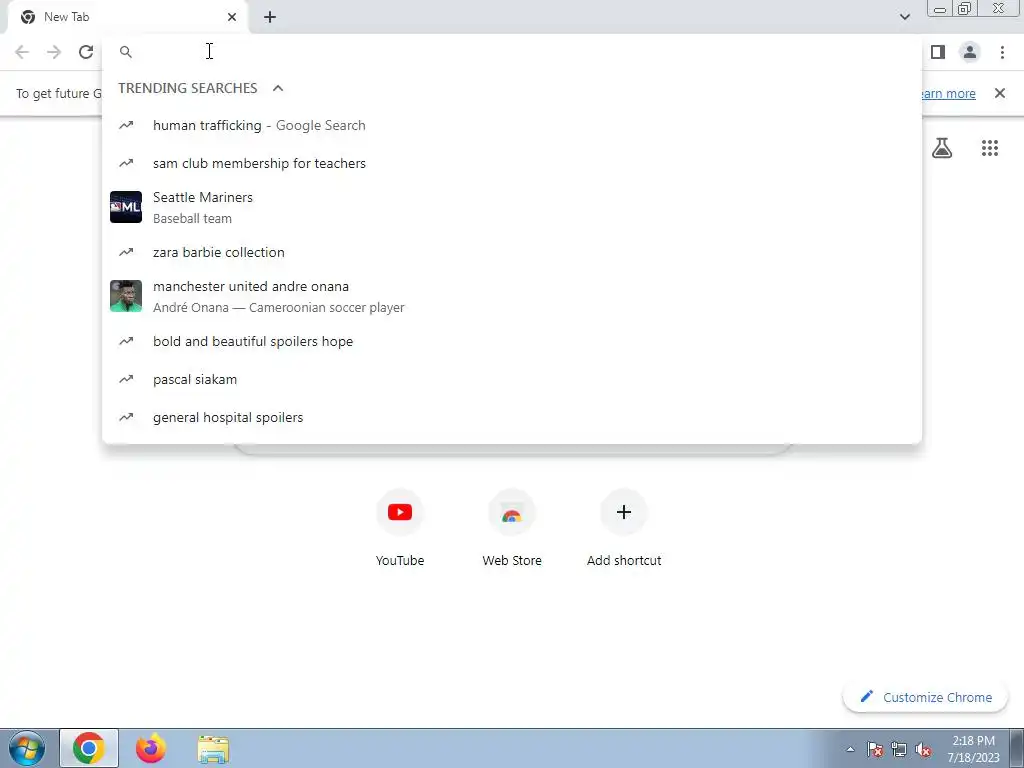
Task: Click the muted volume tray icon
Action: click(923, 749)
